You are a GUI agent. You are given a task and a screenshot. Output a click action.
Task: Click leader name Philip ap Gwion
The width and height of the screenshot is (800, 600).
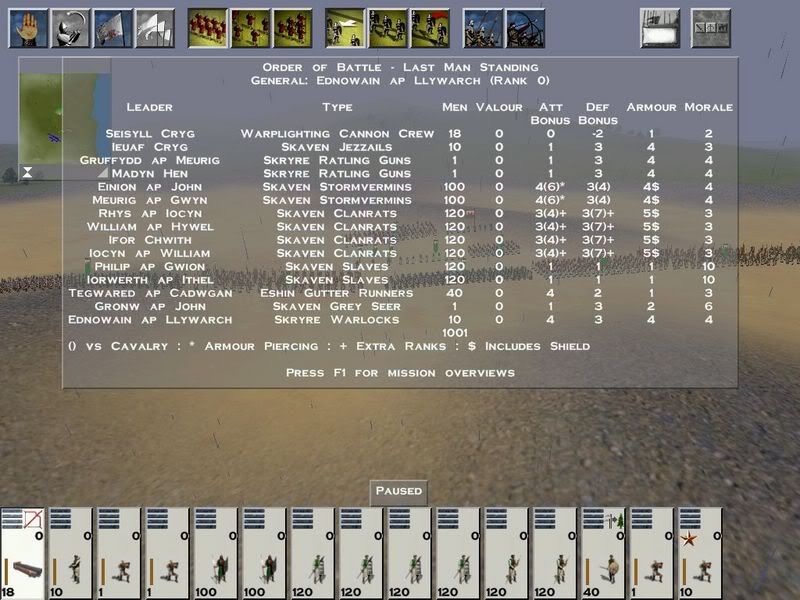point(149,266)
